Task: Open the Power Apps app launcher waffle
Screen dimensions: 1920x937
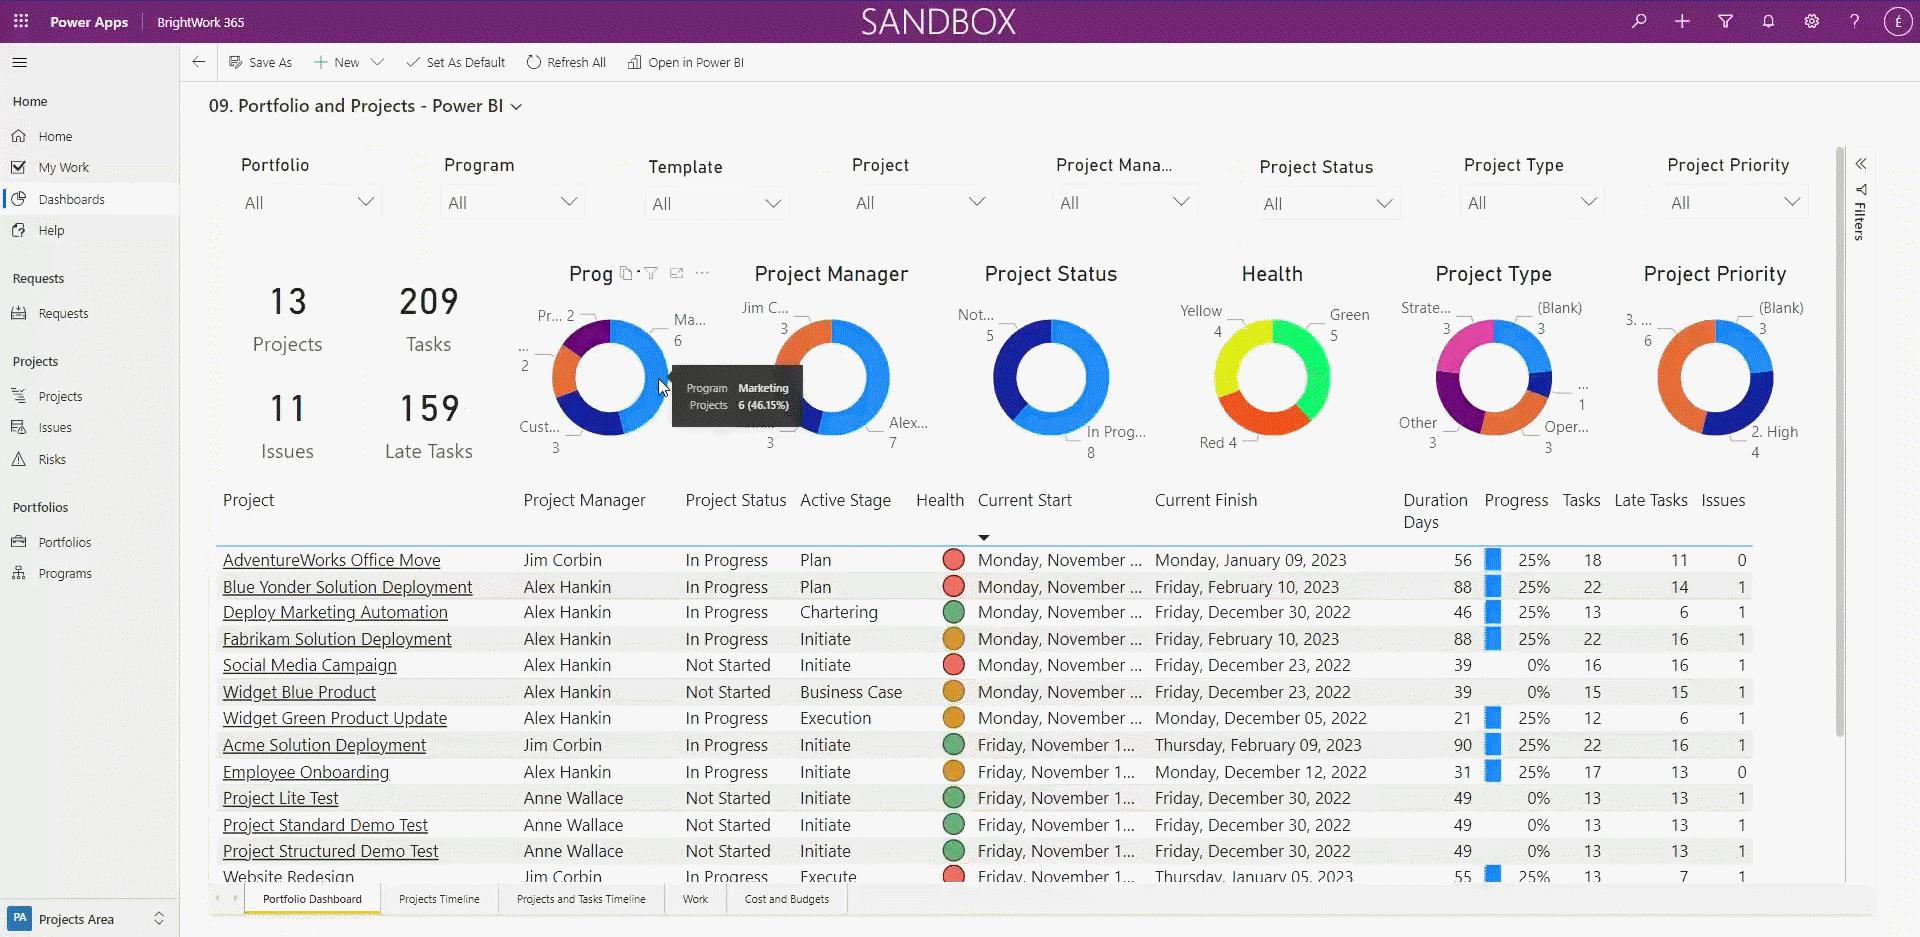Action: click(x=20, y=21)
